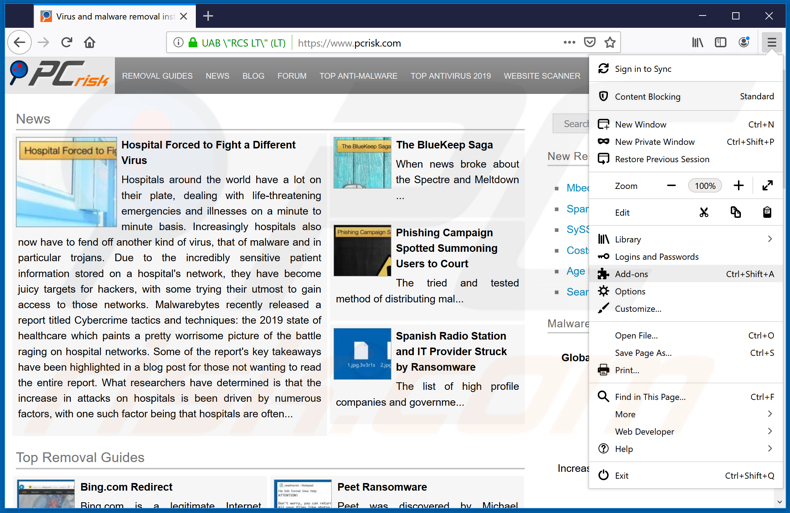Open Options from the menu
The height and width of the screenshot is (513, 790).
(x=685, y=292)
